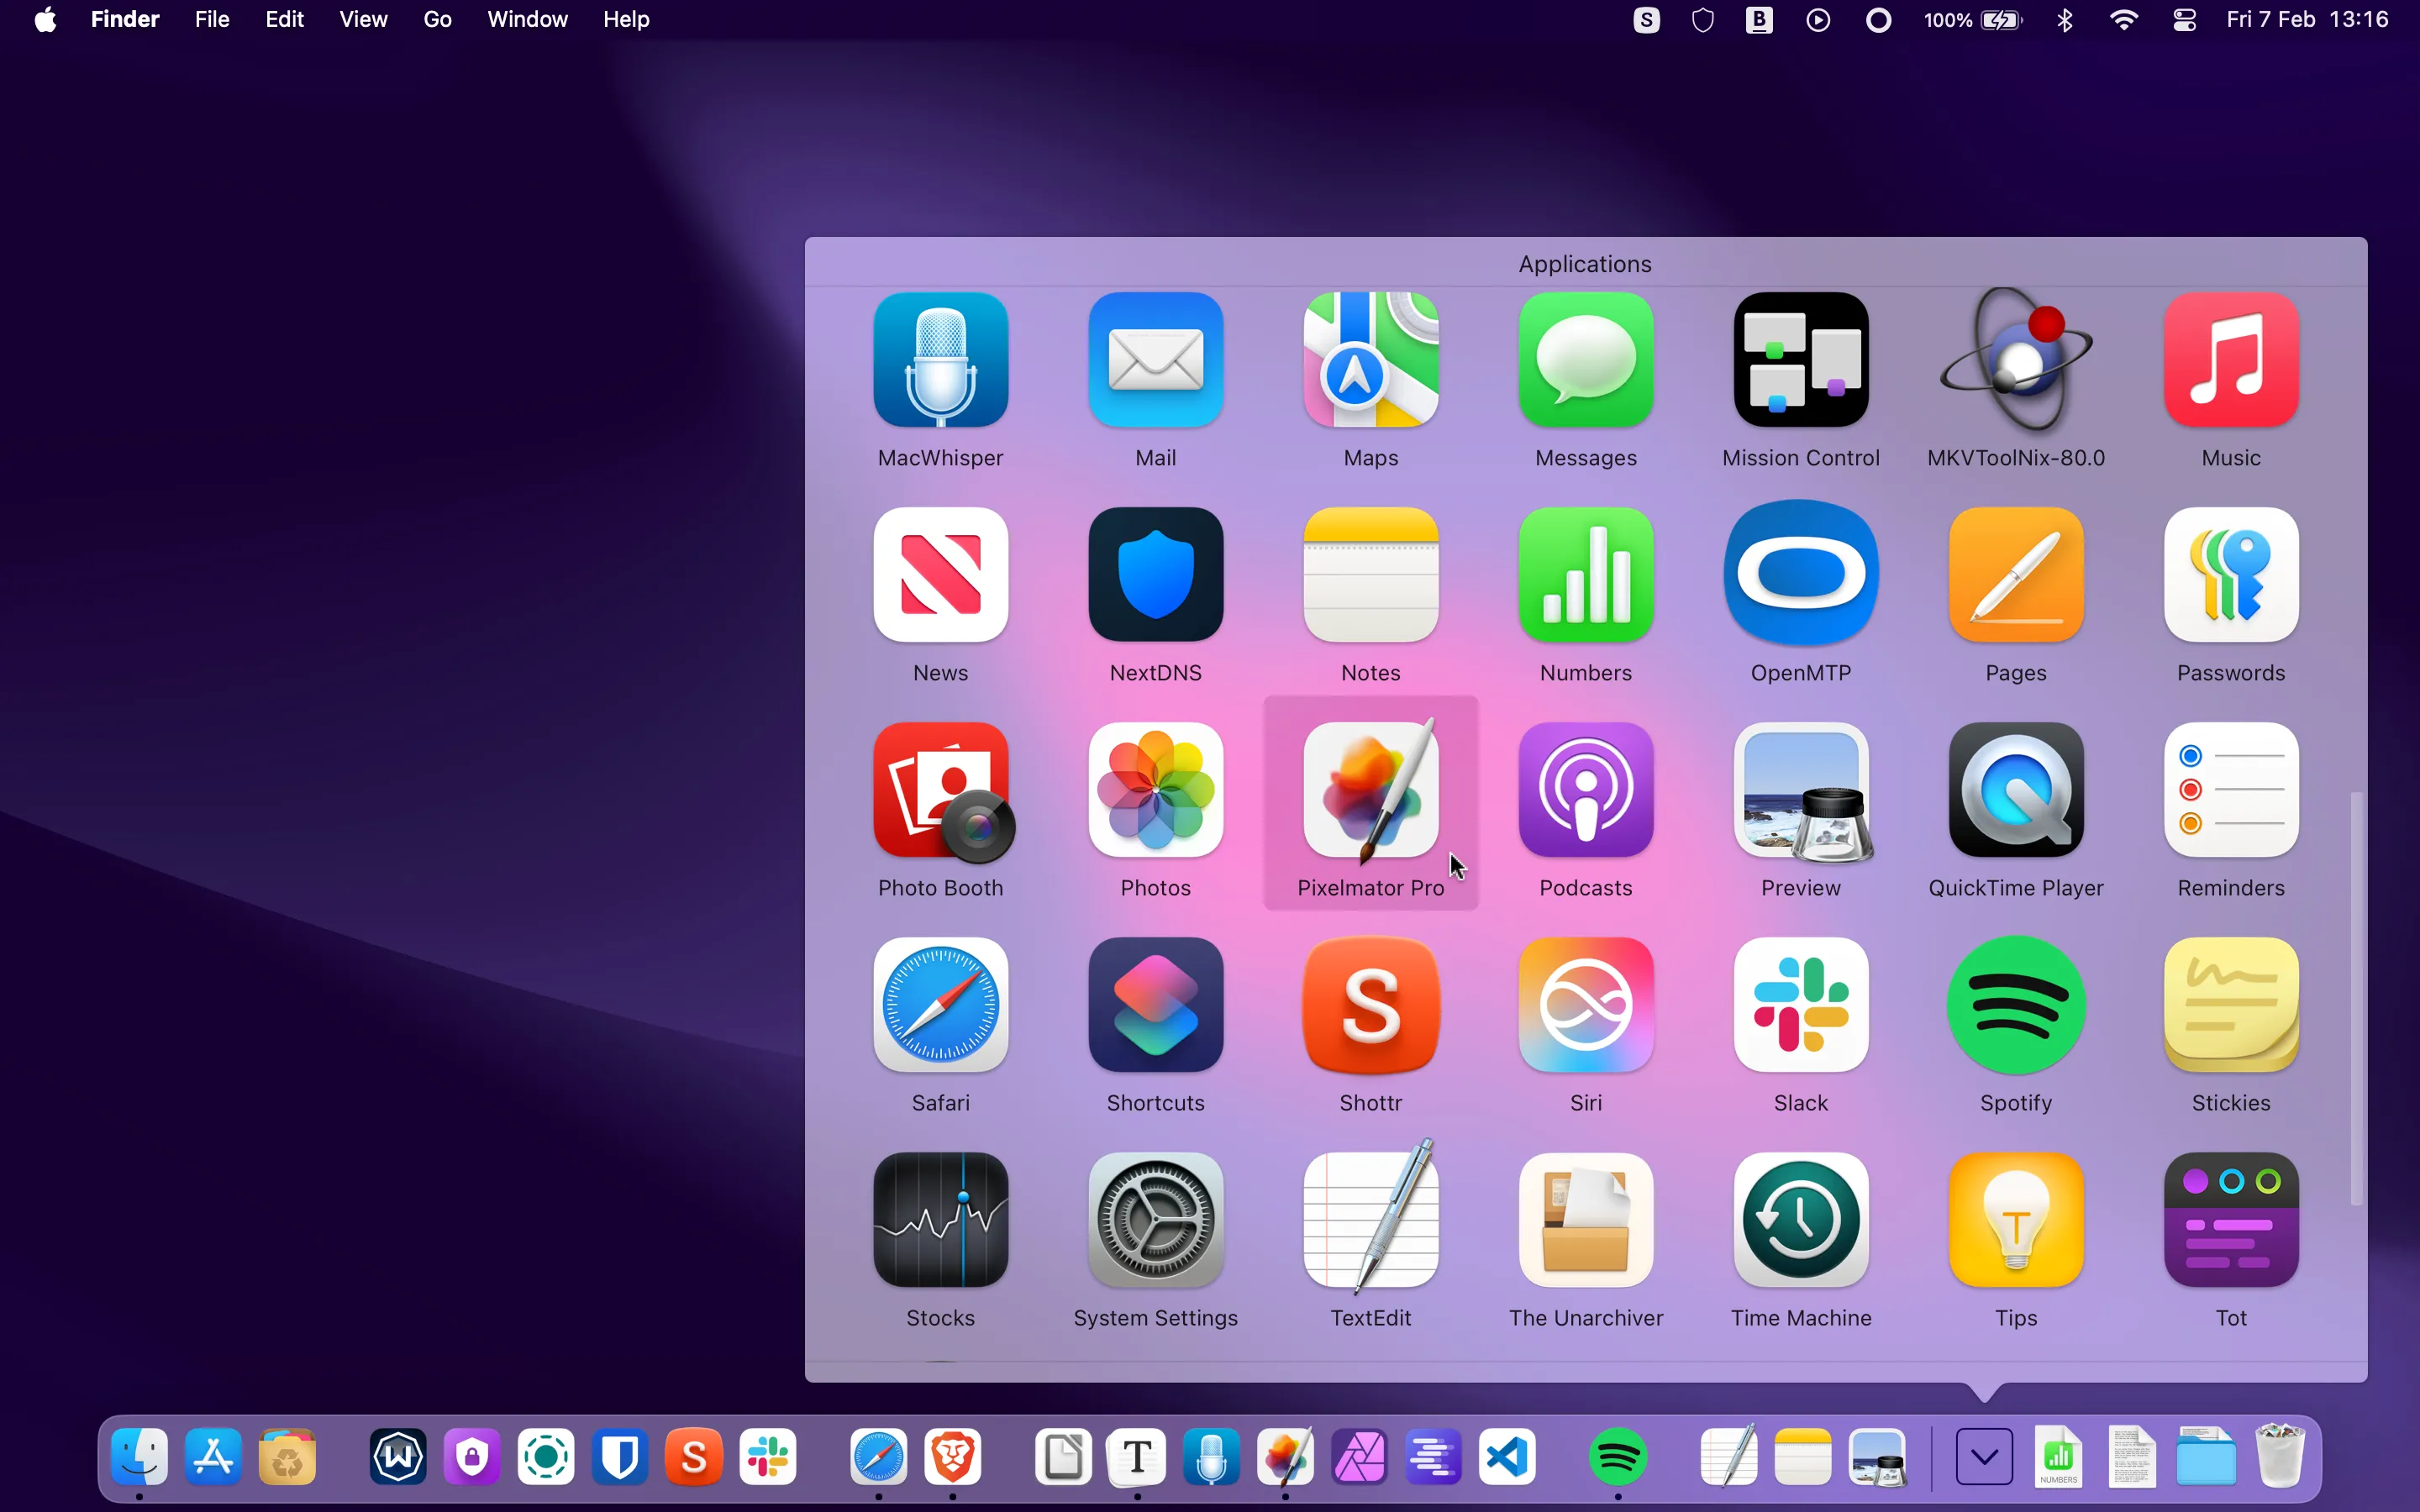This screenshot has height=1512, width=2420.
Task: Launch Photo Booth
Action: point(939,790)
